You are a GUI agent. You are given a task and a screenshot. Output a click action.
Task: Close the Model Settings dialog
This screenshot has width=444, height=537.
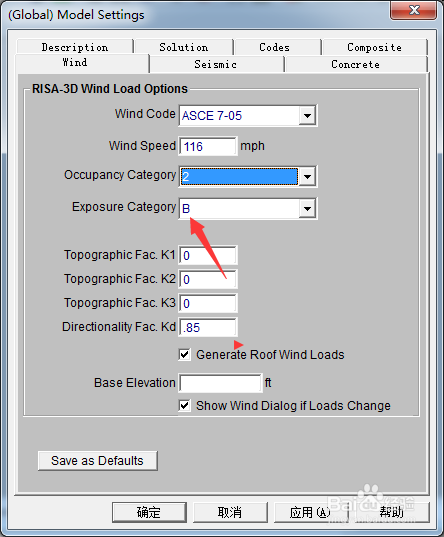[x=414, y=10]
